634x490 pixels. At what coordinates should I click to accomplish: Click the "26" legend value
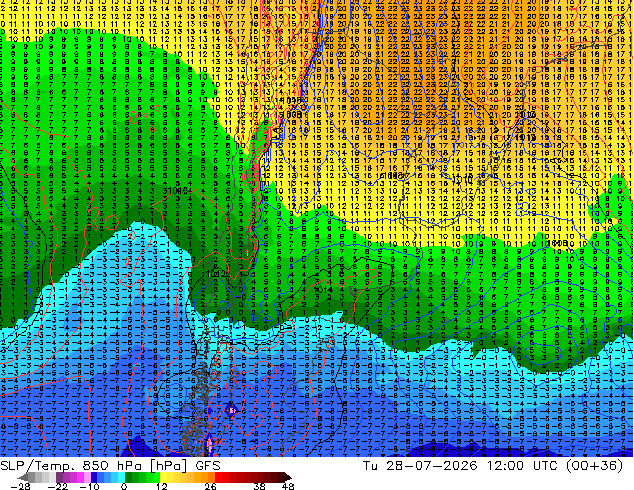pos(210,486)
